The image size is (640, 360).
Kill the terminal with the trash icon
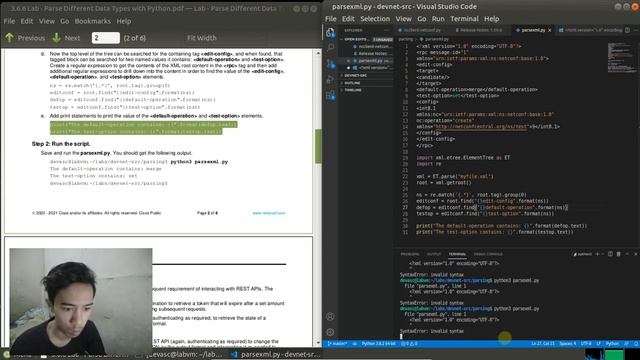[x=618, y=254]
